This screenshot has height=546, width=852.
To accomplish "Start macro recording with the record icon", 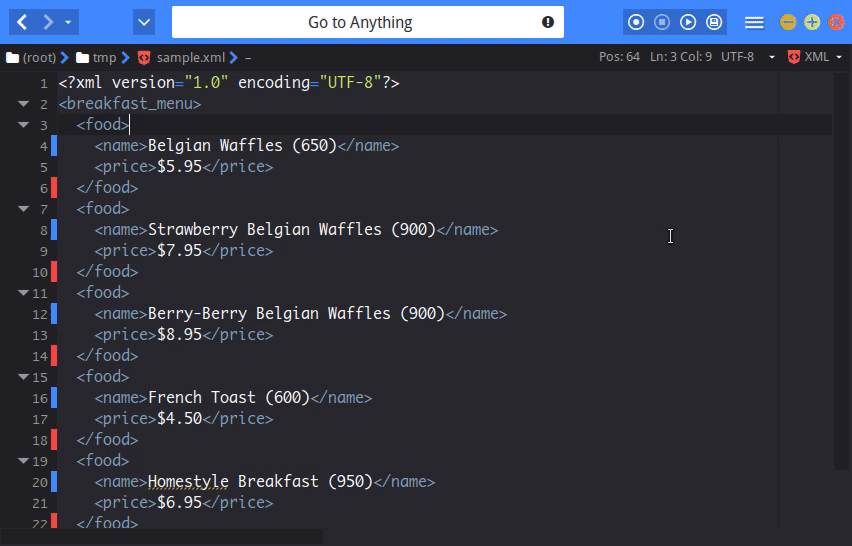I will pos(636,22).
